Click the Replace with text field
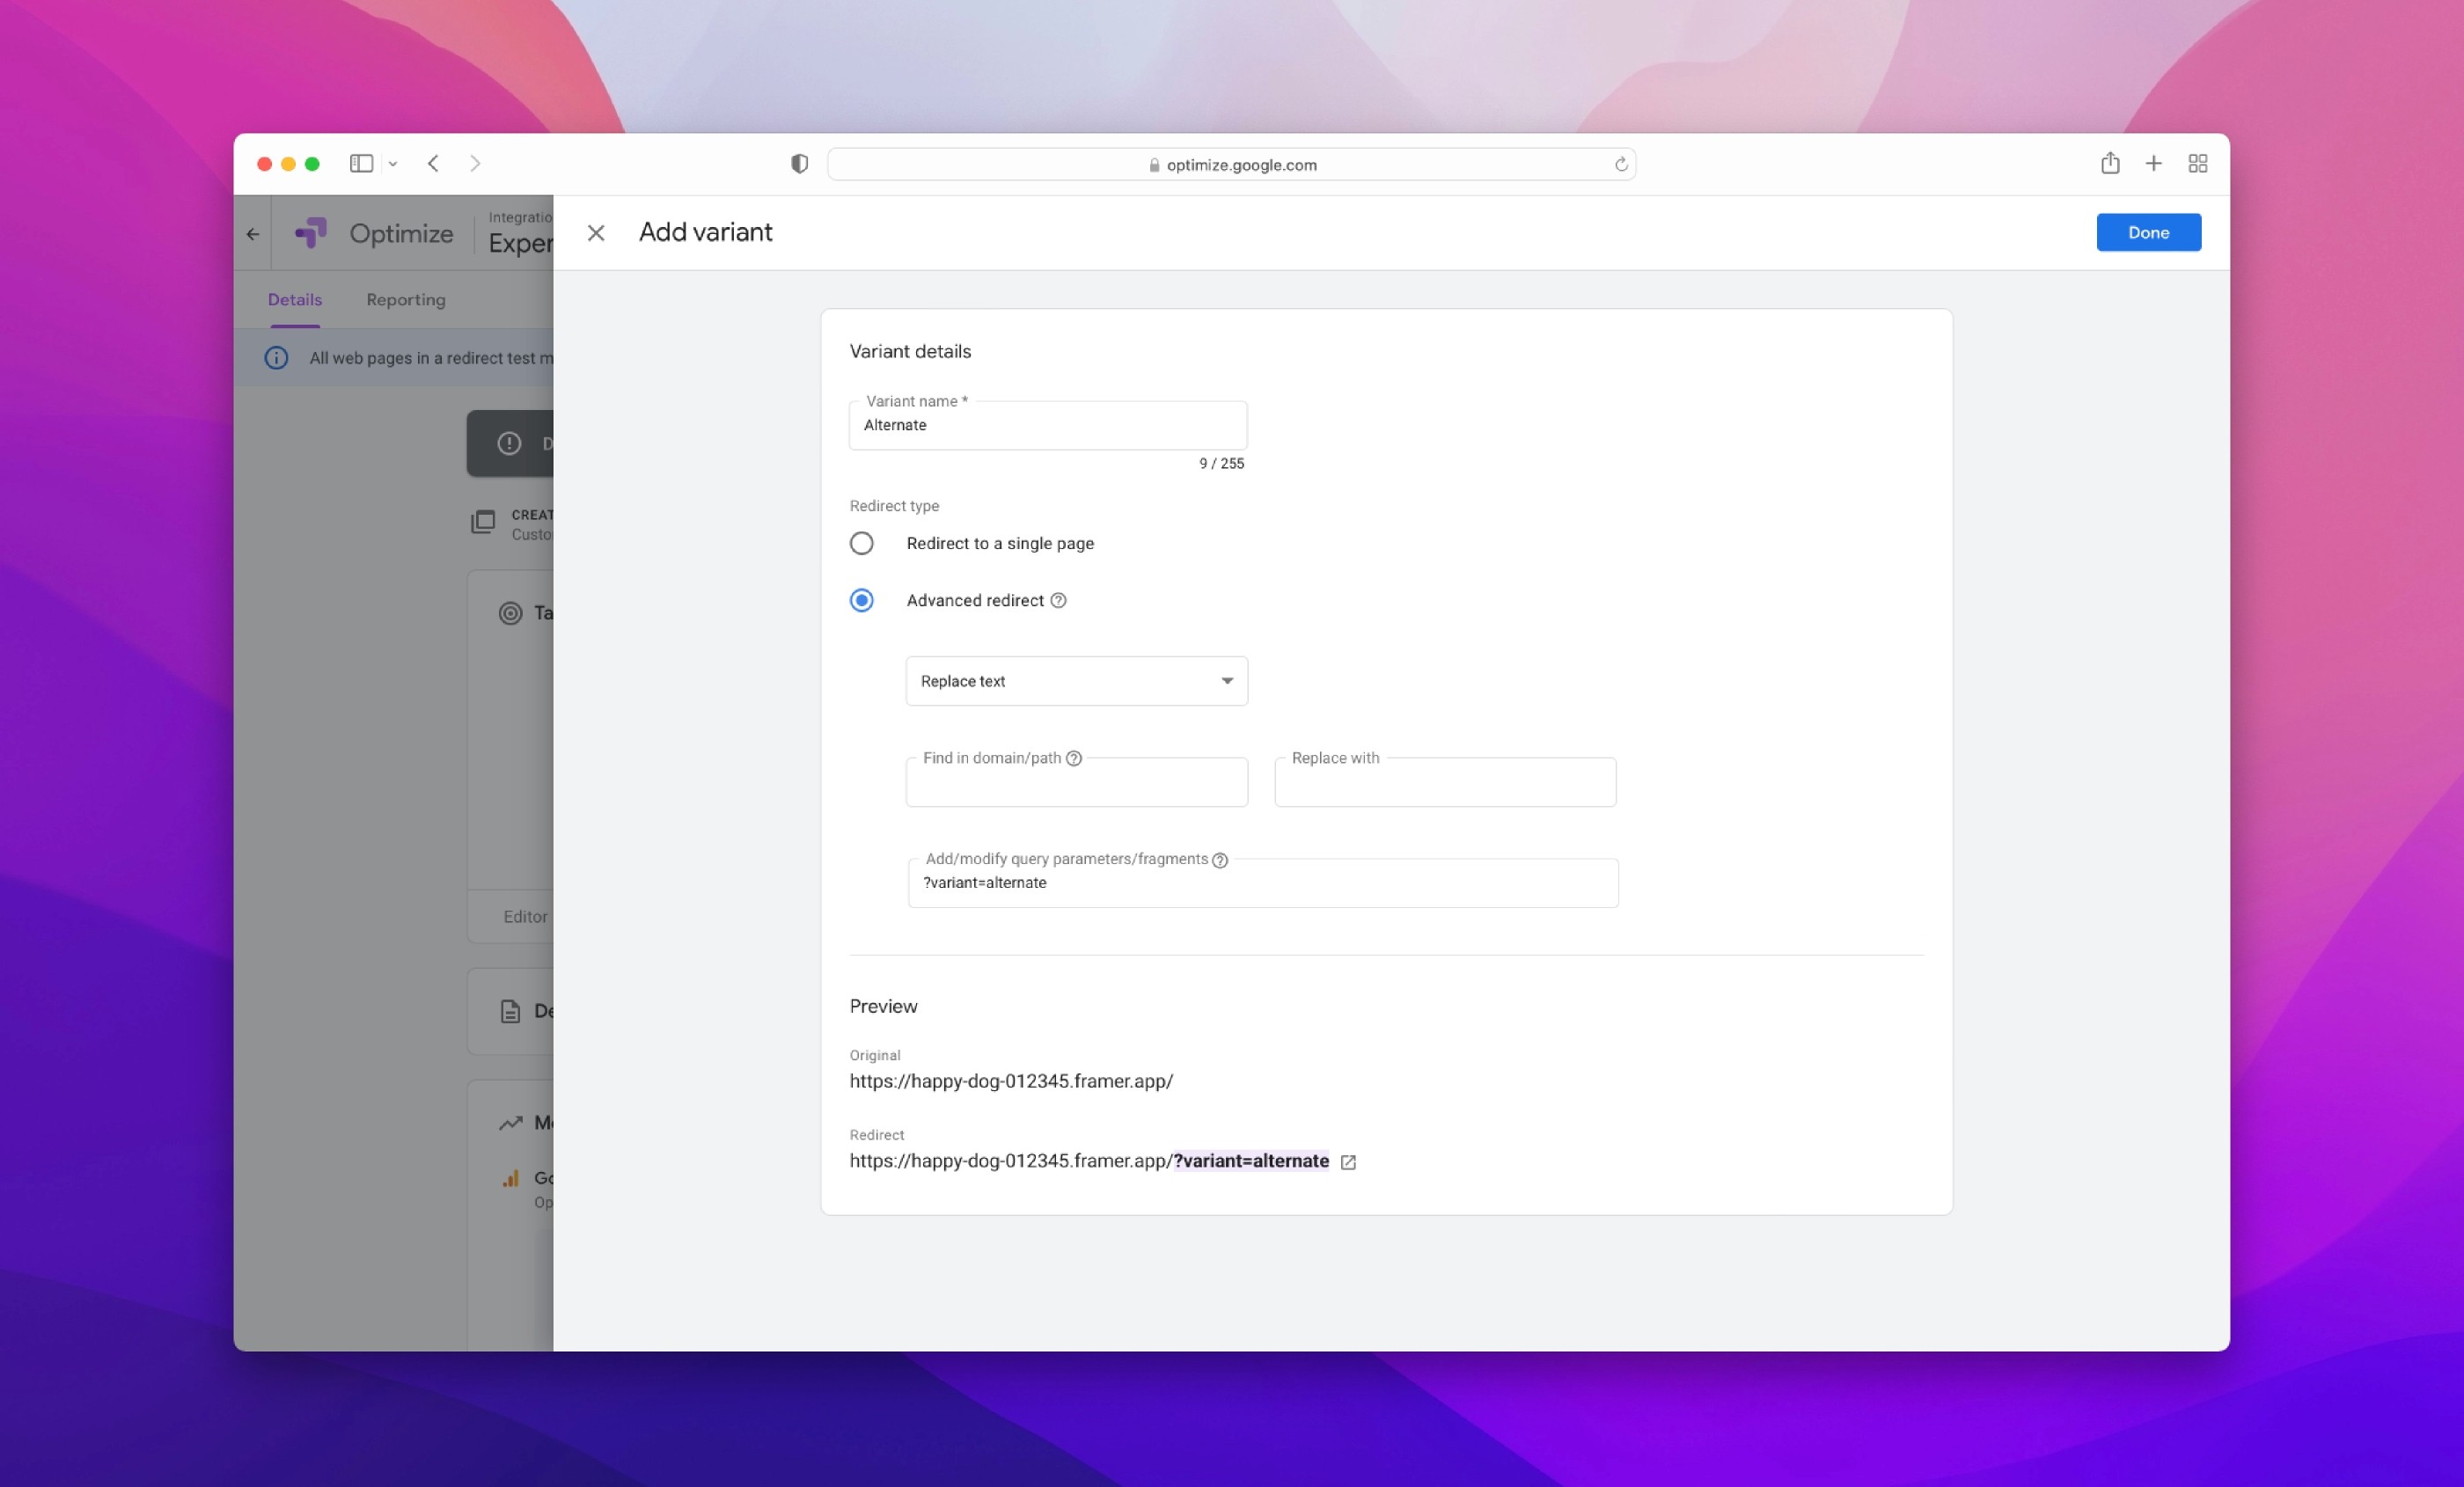The width and height of the screenshot is (2464, 1487). pos(1444,784)
